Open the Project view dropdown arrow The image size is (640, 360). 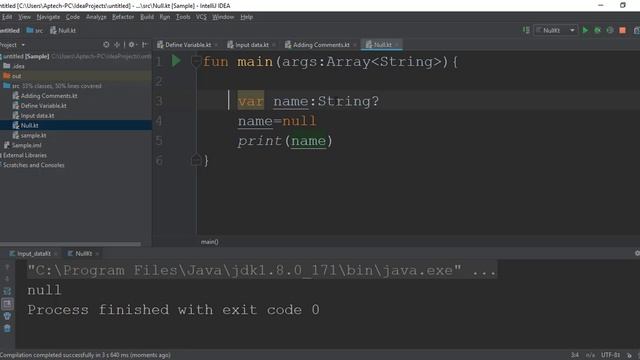(x=23, y=45)
